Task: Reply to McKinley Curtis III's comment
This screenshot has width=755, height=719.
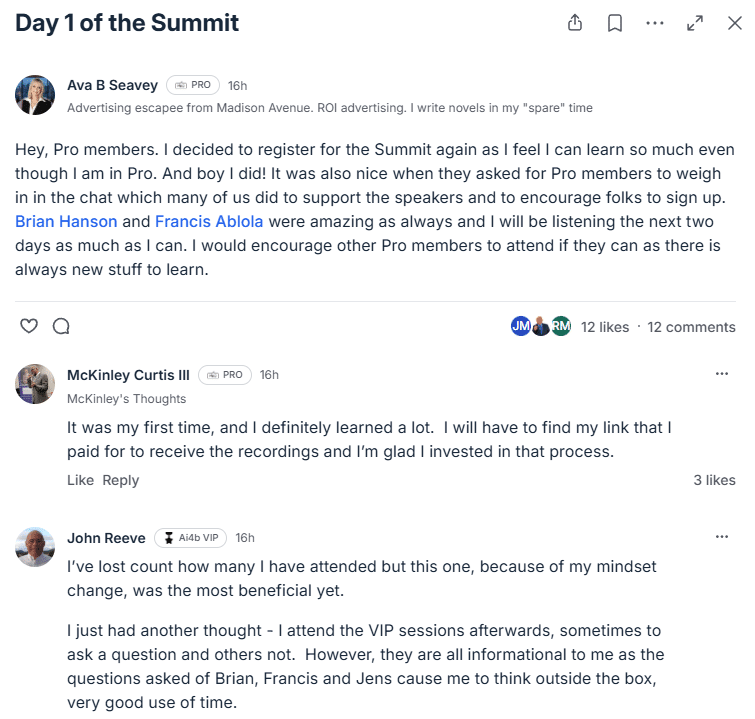Action: (121, 480)
